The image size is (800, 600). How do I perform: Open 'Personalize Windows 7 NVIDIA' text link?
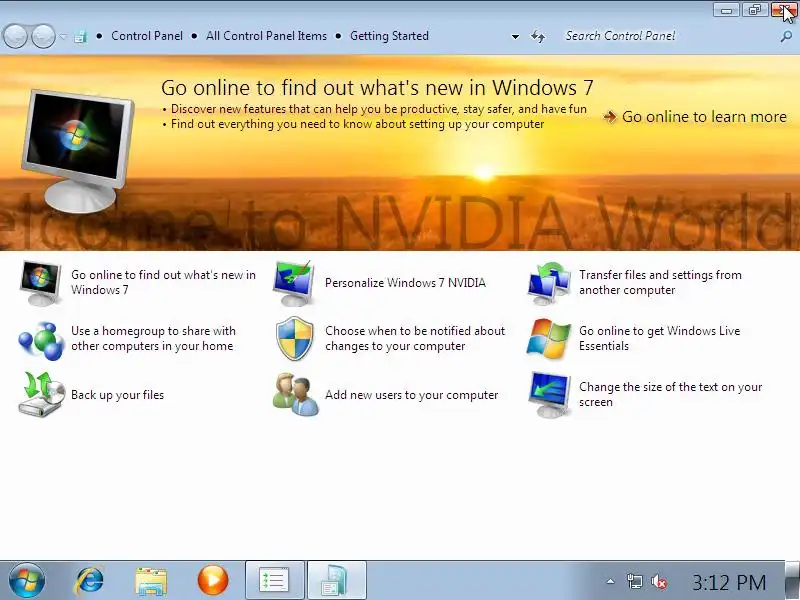point(406,283)
